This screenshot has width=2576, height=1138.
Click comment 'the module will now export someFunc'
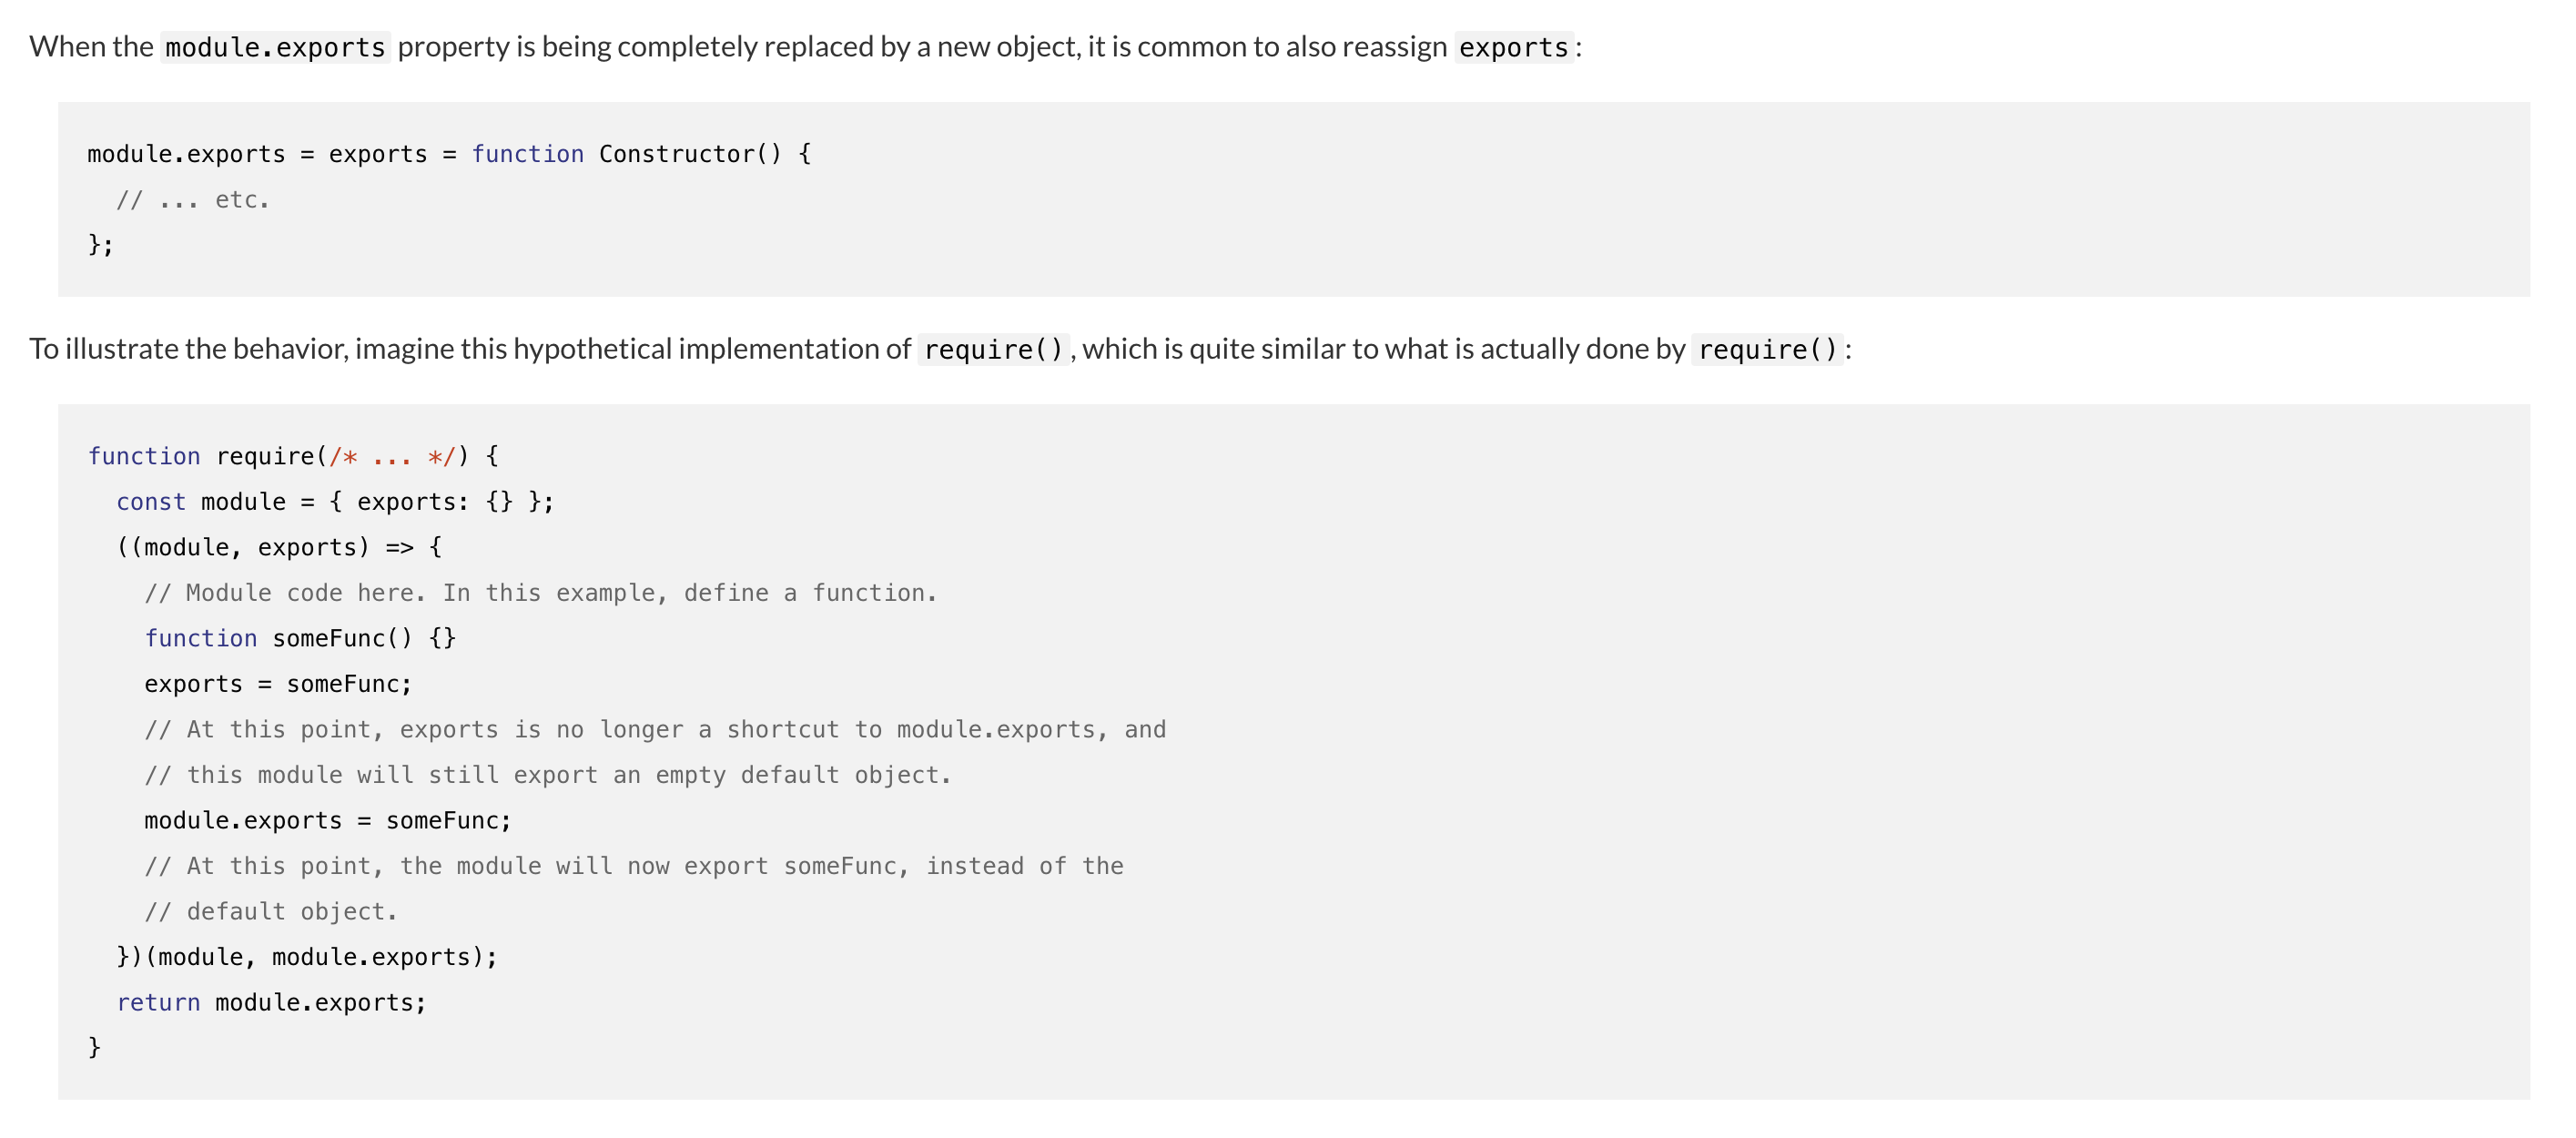[x=634, y=866]
